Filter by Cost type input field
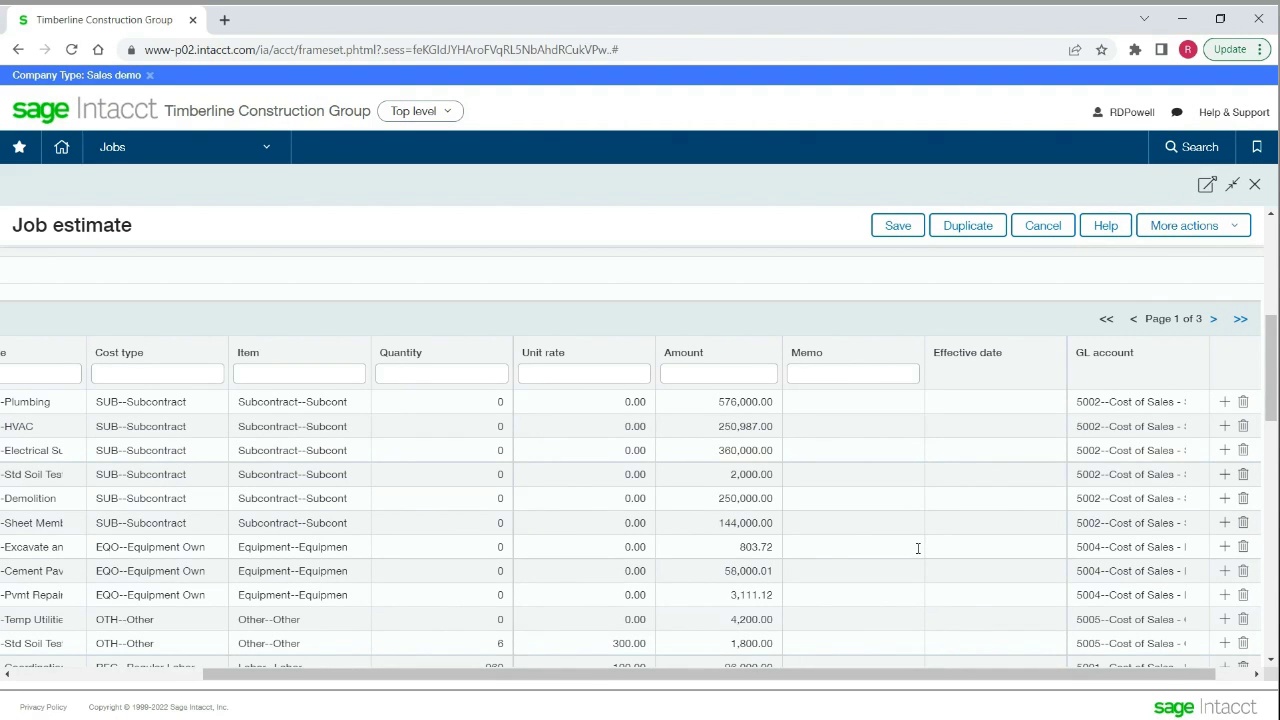Image resolution: width=1280 pixels, height=720 pixels. 157,374
